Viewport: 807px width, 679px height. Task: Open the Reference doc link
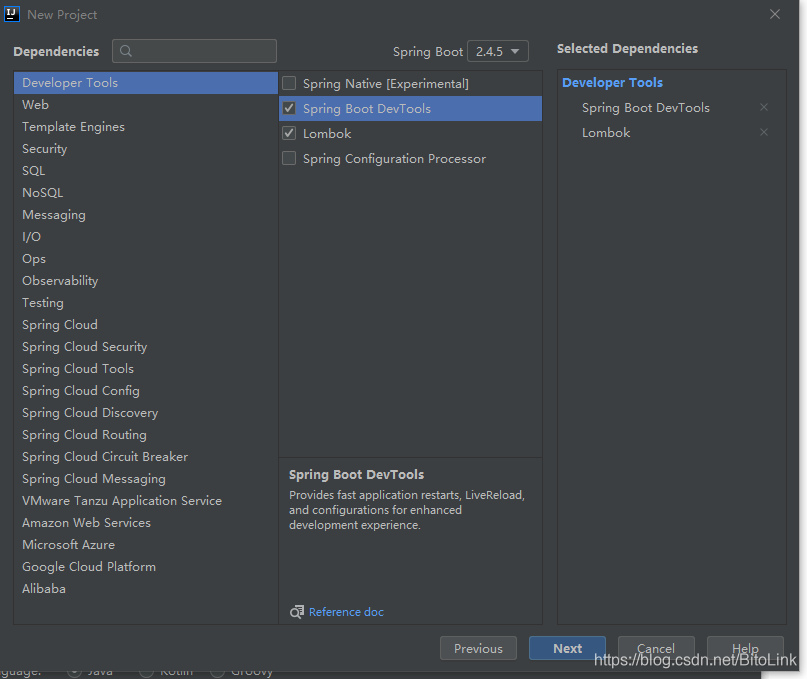(x=346, y=612)
